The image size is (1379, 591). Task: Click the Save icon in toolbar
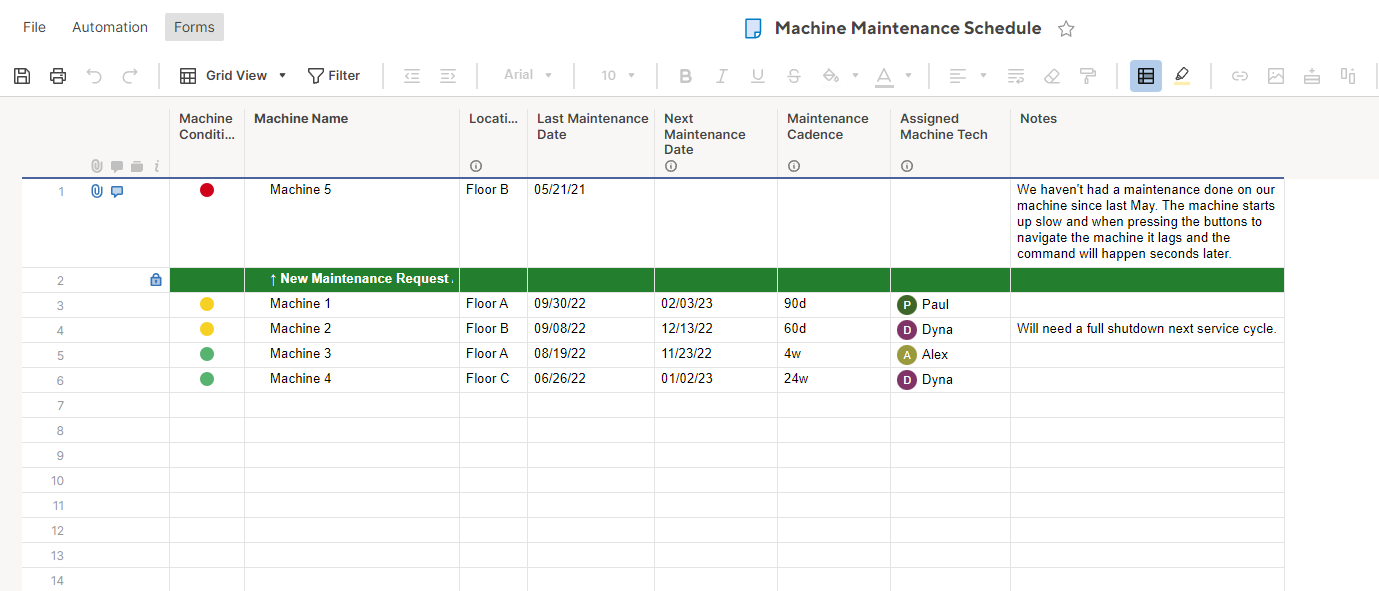(x=22, y=76)
